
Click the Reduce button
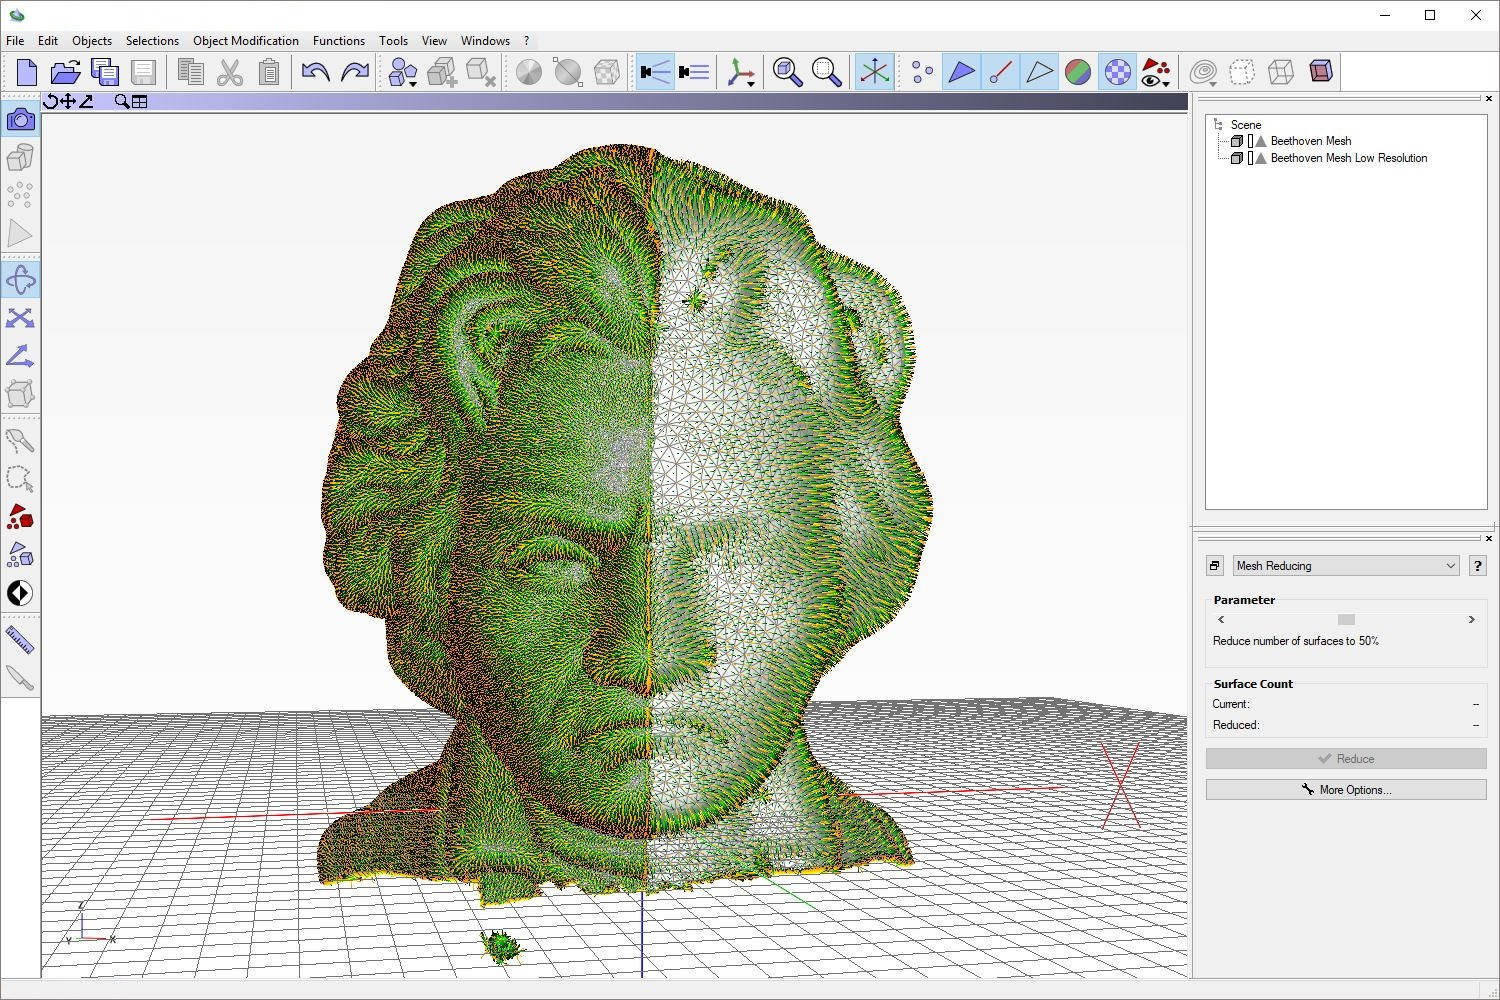[1346, 759]
